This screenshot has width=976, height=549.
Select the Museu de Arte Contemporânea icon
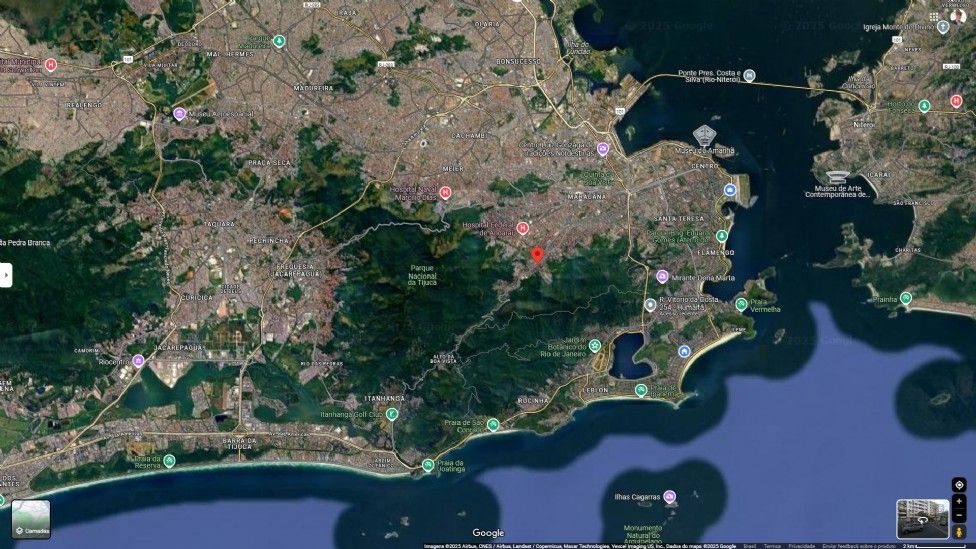pyautogui.click(x=837, y=177)
